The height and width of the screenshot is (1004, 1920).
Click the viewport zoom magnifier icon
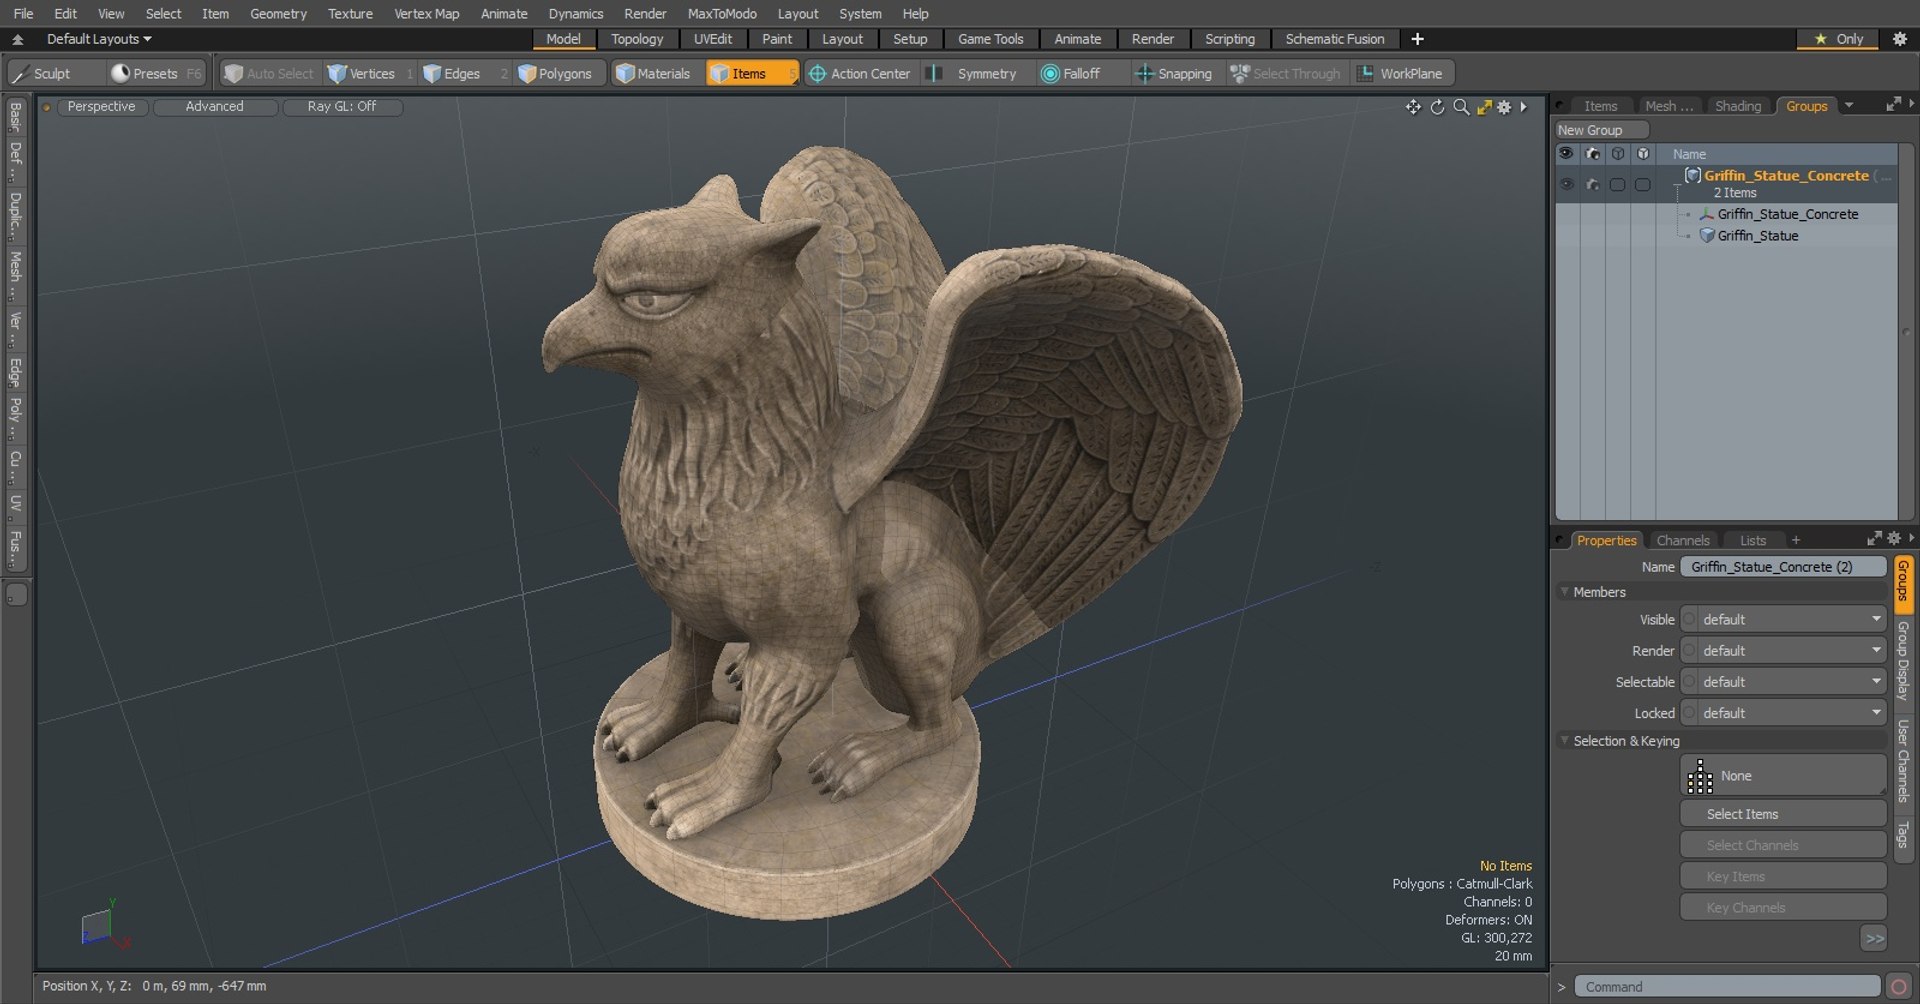pyautogui.click(x=1461, y=107)
